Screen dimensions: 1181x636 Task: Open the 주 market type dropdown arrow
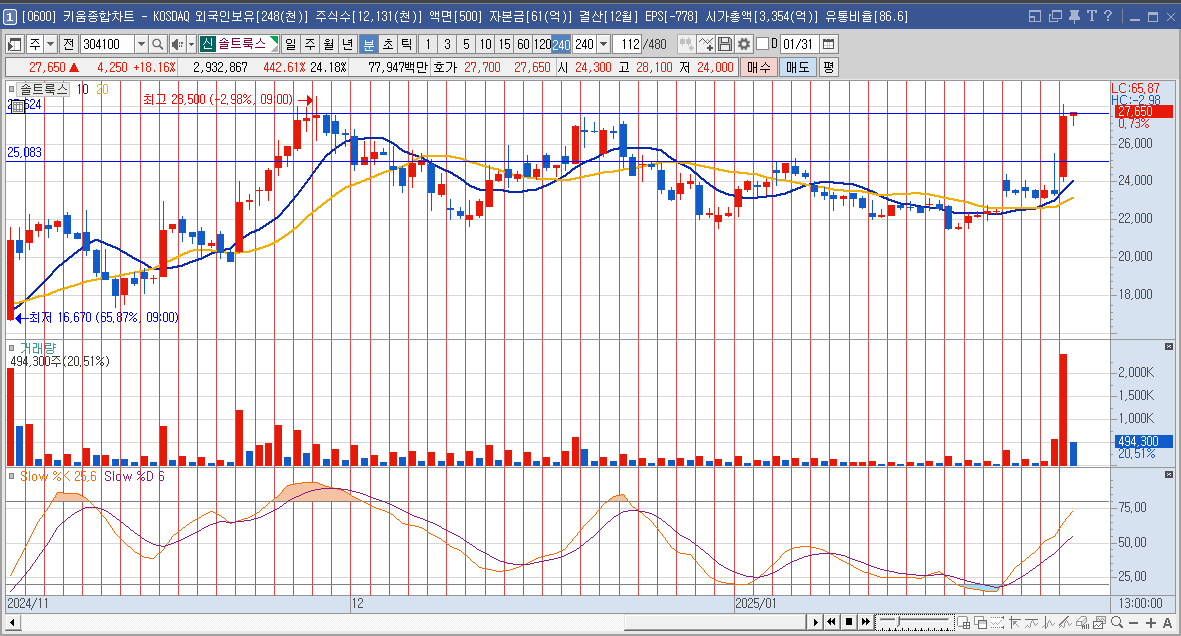50,44
